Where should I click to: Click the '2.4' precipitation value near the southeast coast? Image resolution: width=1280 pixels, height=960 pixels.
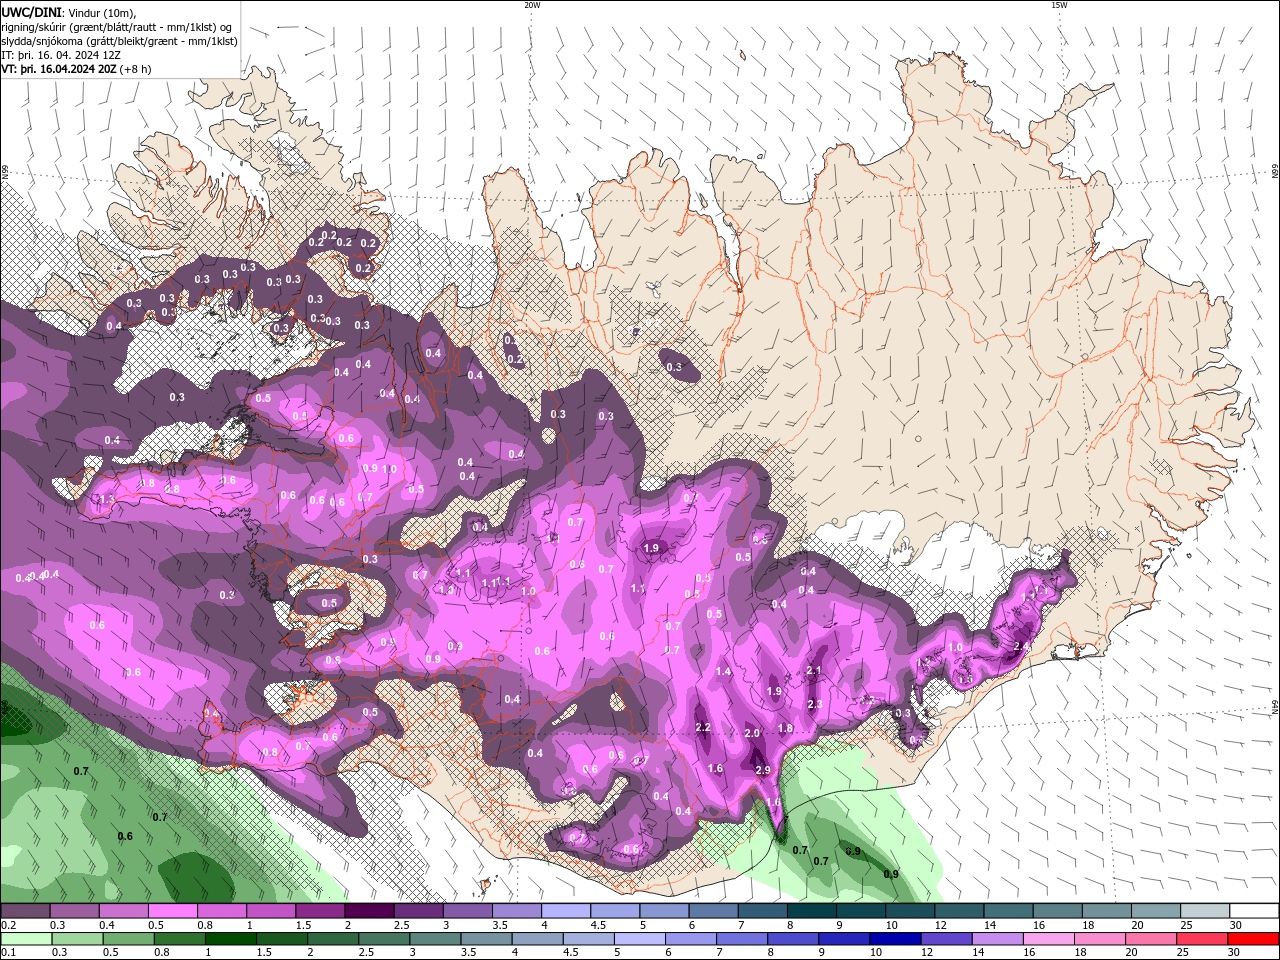point(1021,647)
